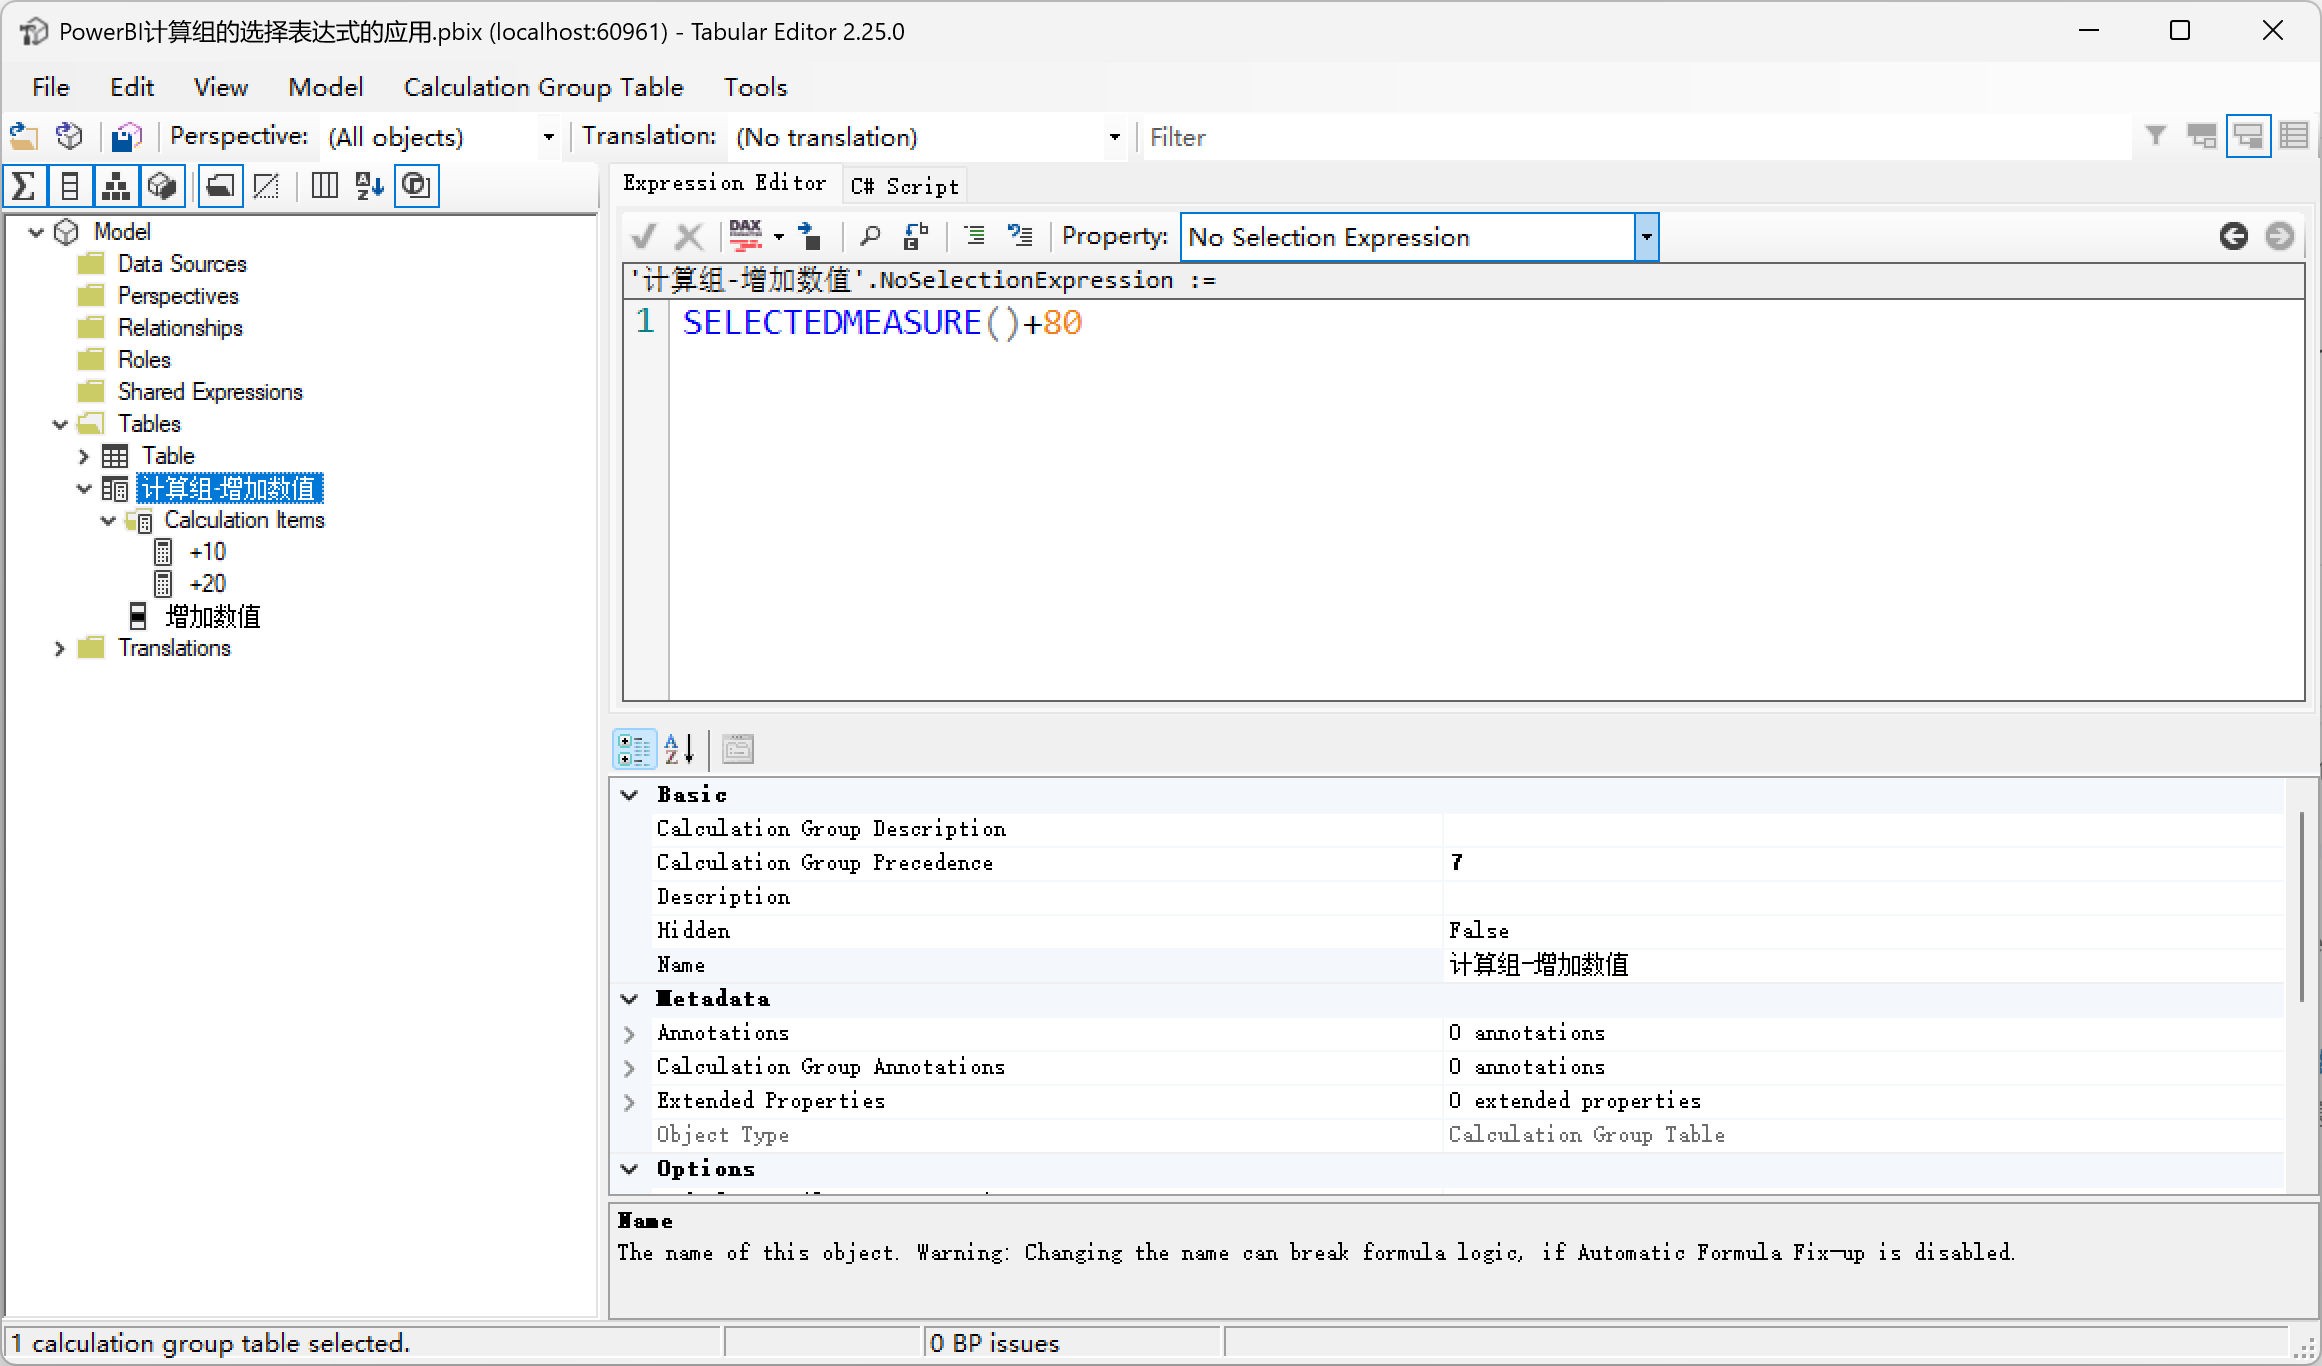Toggle show display folders button

pos(220,186)
